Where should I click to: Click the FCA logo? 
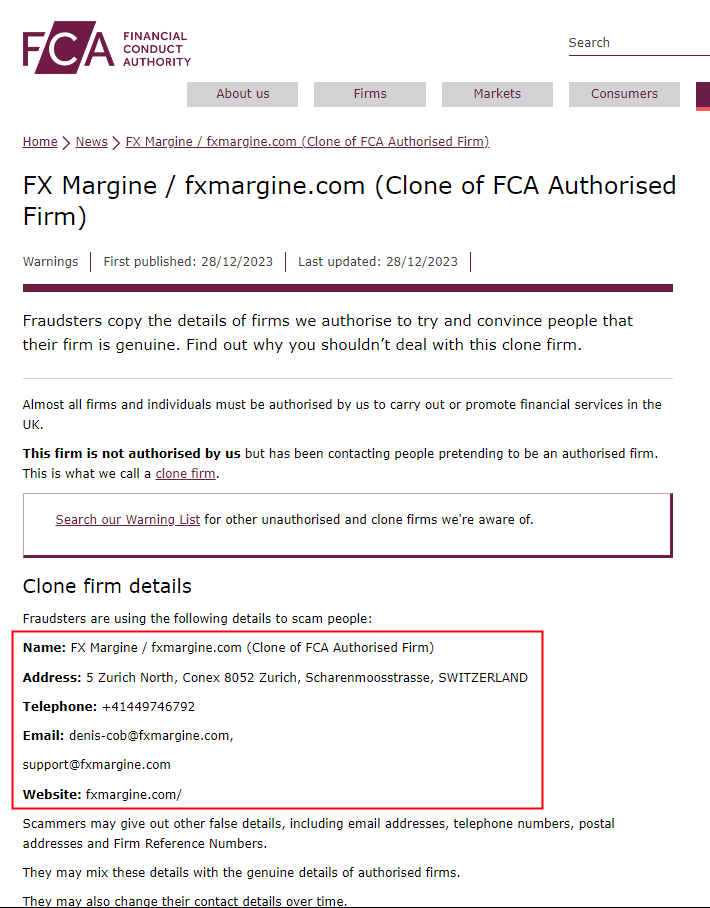tap(106, 47)
